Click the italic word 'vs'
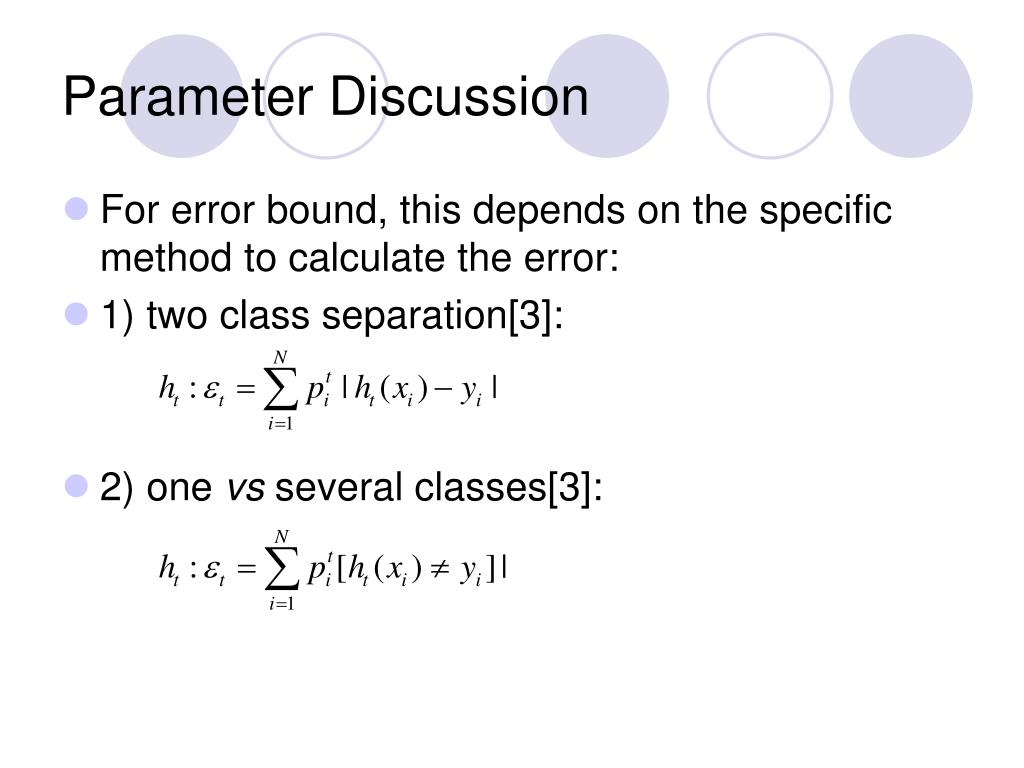1024x768 pixels. click(246, 488)
